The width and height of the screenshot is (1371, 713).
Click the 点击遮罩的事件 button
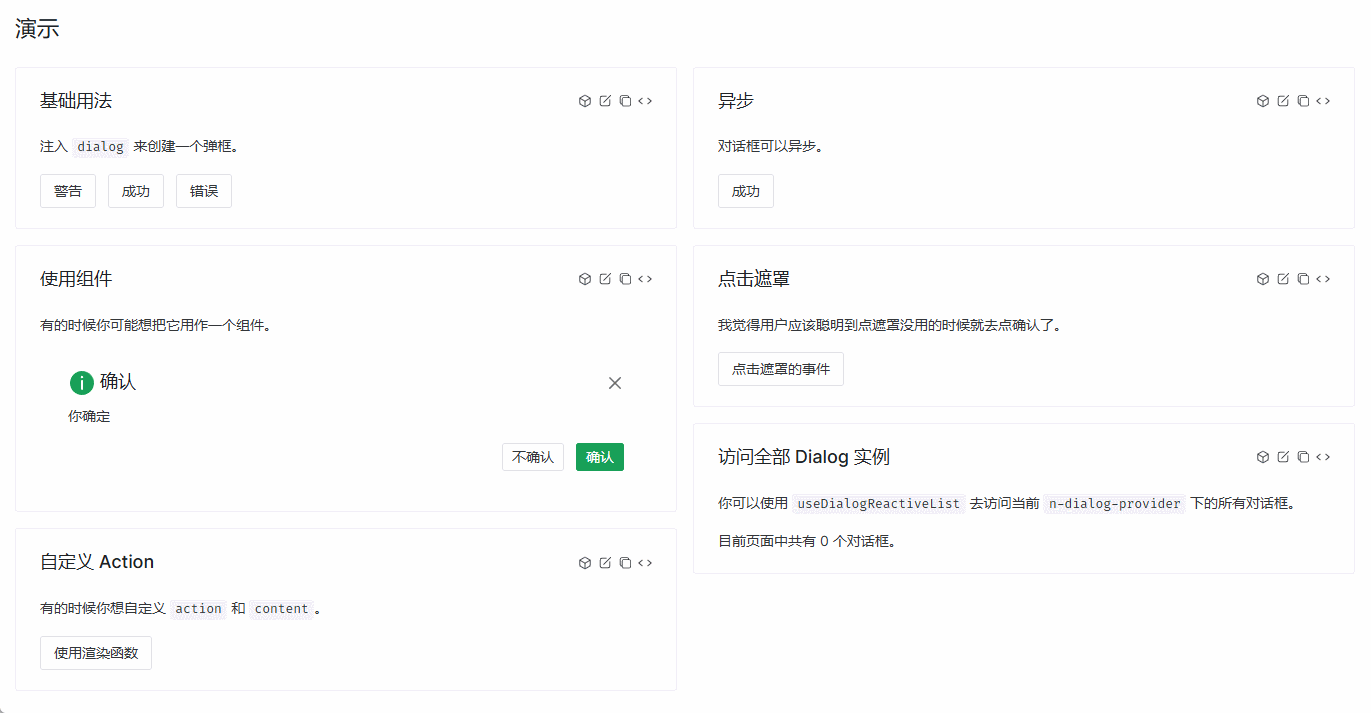(x=780, y=369)
